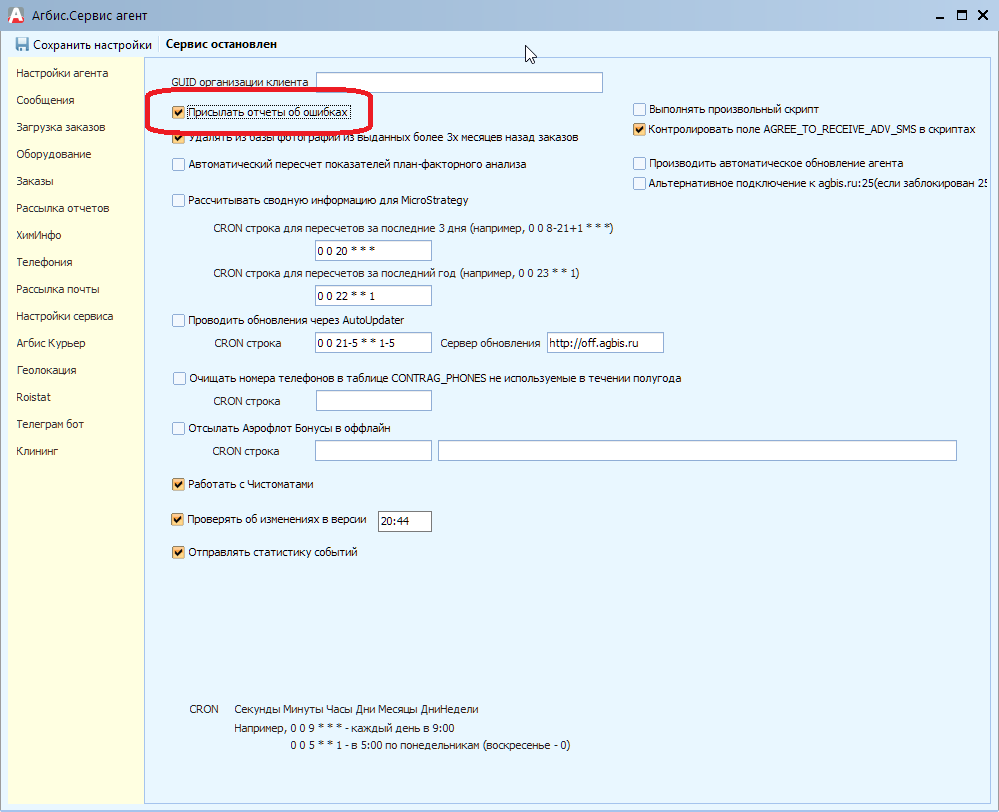Enable CONTRAG_PHONES phone cleanup checkbox

coord(179,379)
